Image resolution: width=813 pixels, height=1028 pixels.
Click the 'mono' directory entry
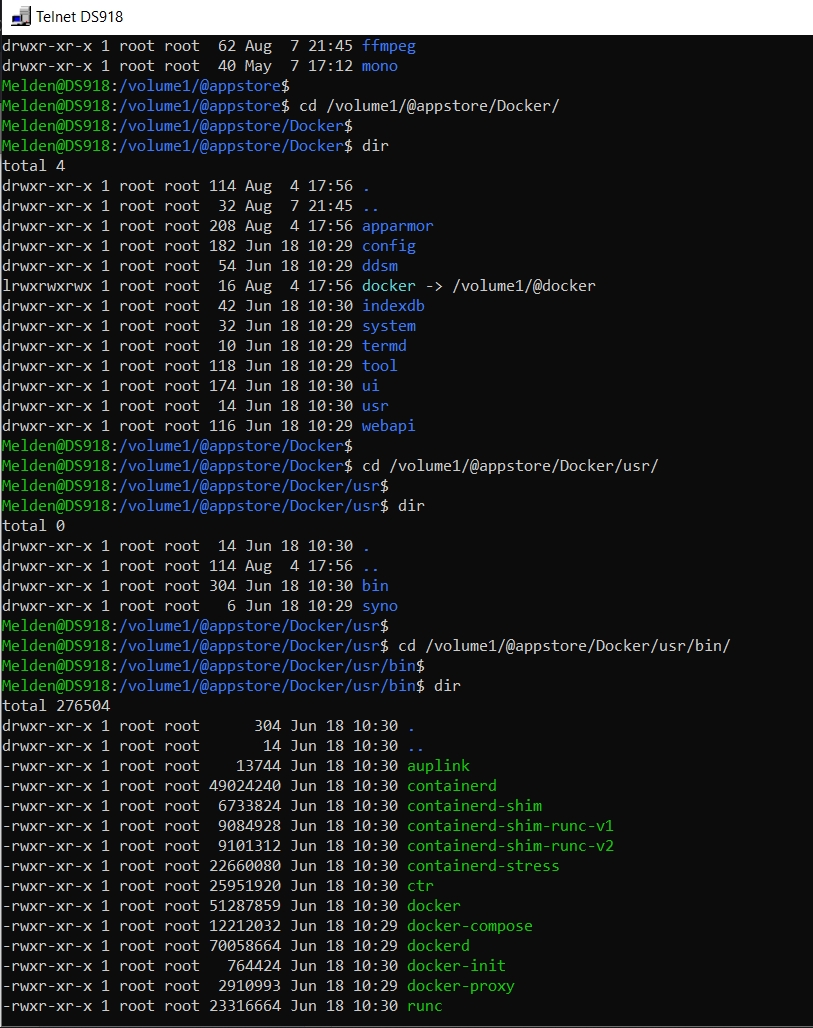tap(380, 66)
